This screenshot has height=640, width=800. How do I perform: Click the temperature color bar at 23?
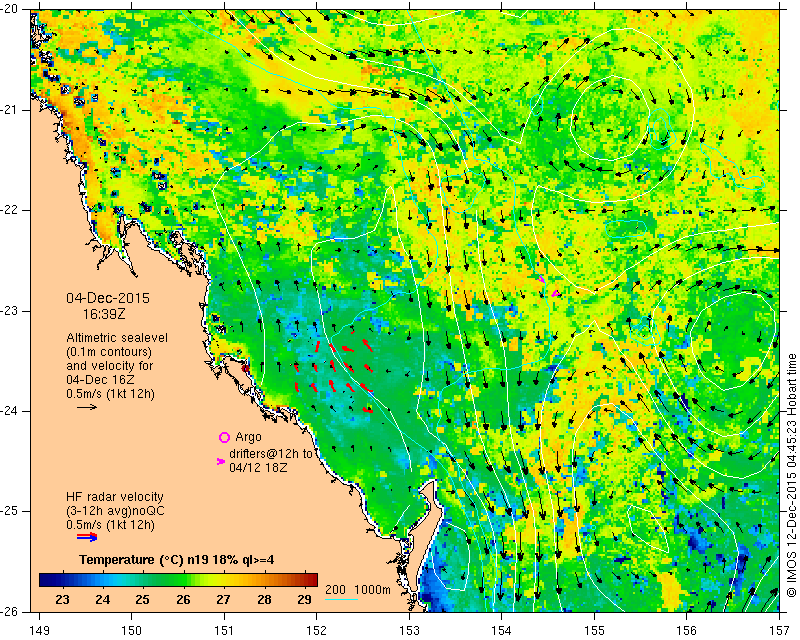coord(62,580)
